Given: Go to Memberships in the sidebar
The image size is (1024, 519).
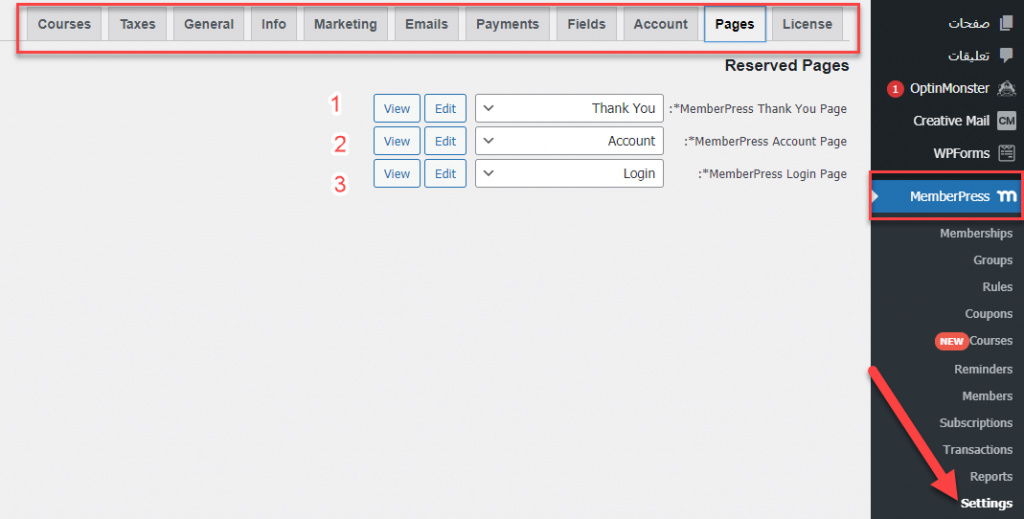Looking at the screenshot, I should 975,233.
